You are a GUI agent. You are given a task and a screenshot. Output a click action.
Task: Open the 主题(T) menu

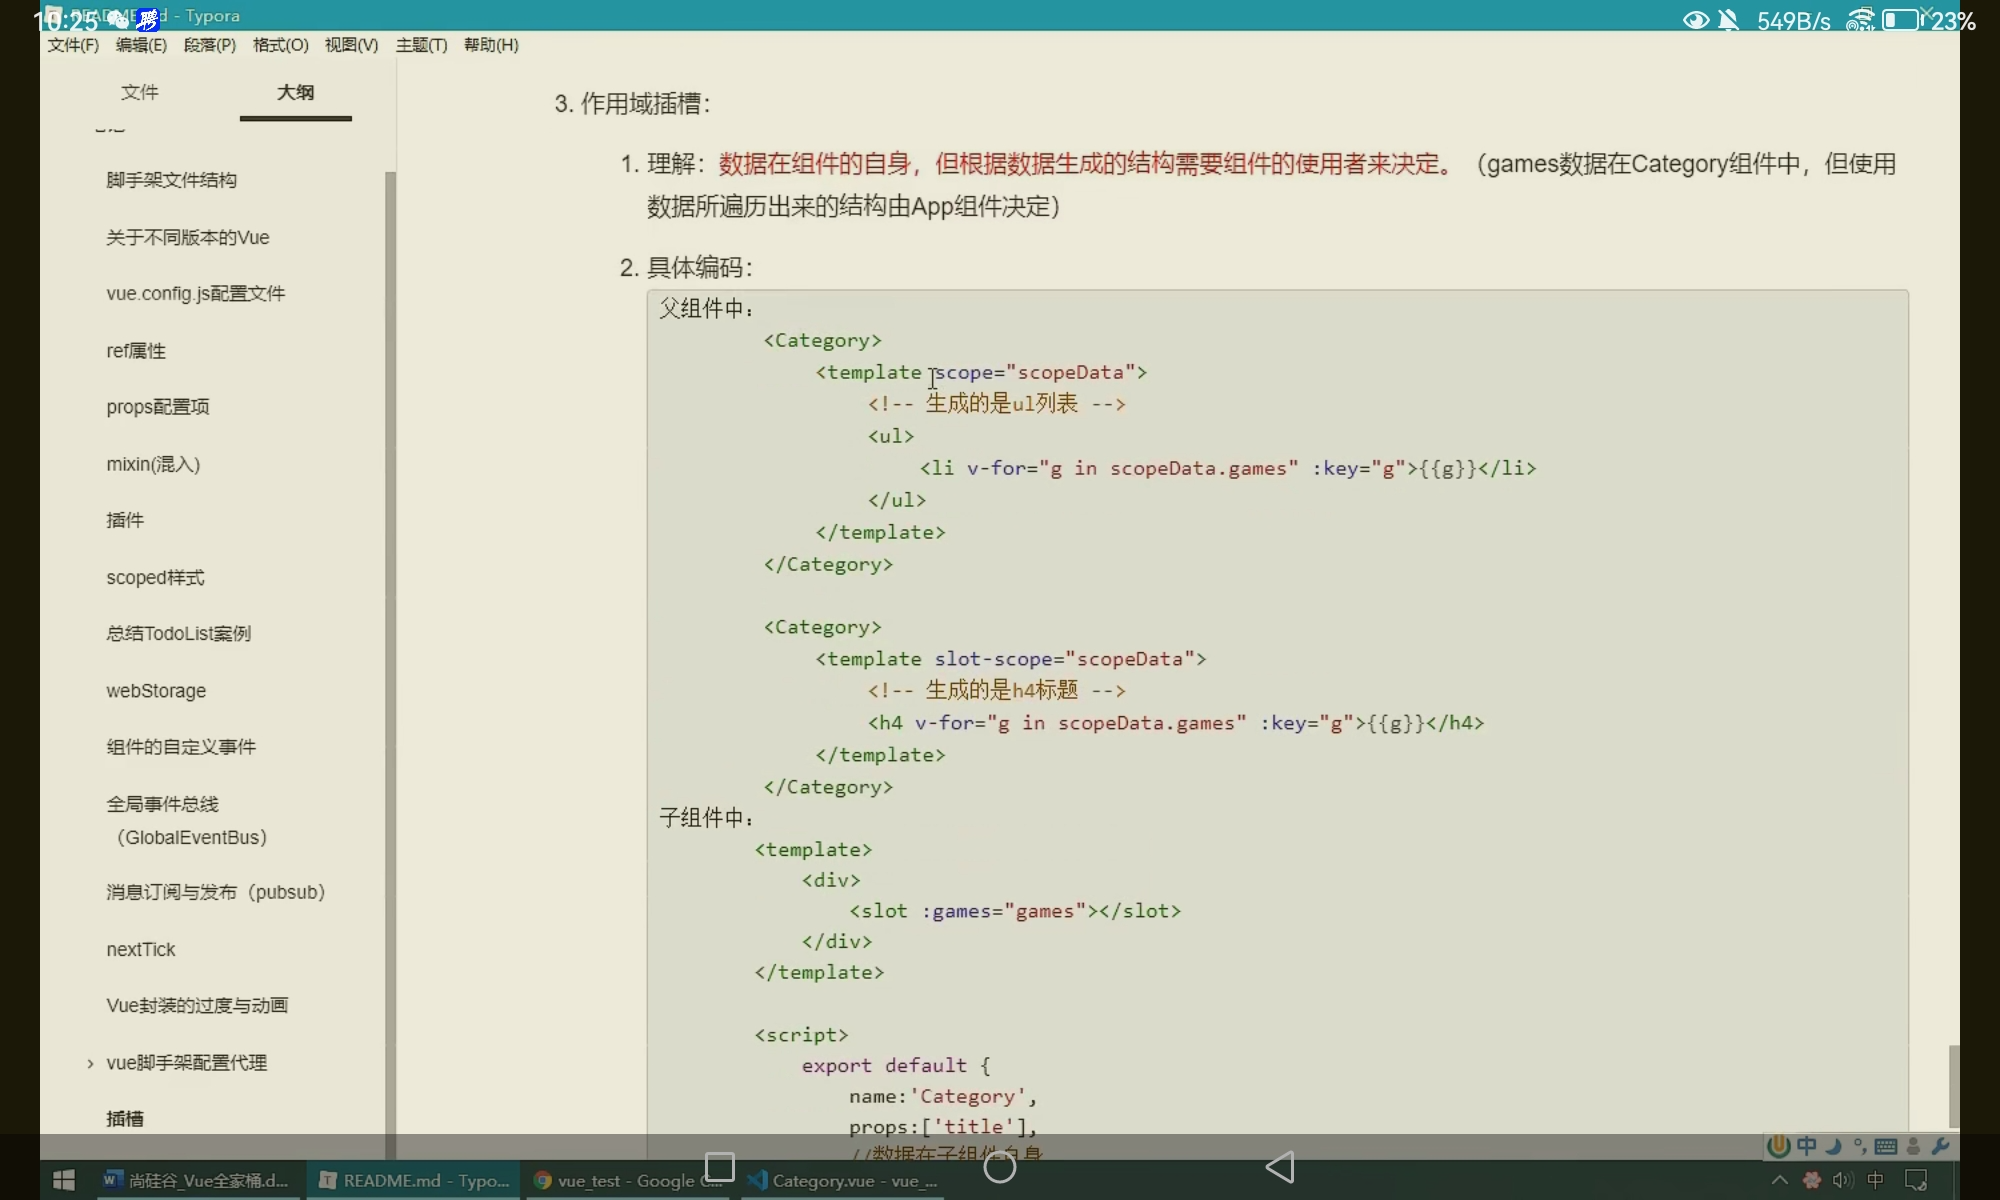tap(421, 45)
